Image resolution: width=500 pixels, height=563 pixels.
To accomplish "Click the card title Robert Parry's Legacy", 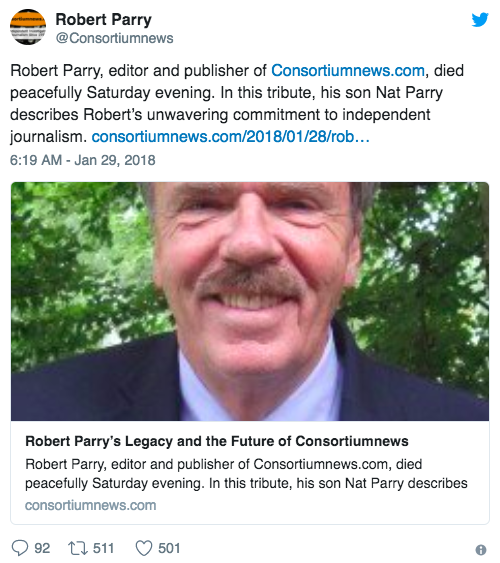I will pos(217,441).
